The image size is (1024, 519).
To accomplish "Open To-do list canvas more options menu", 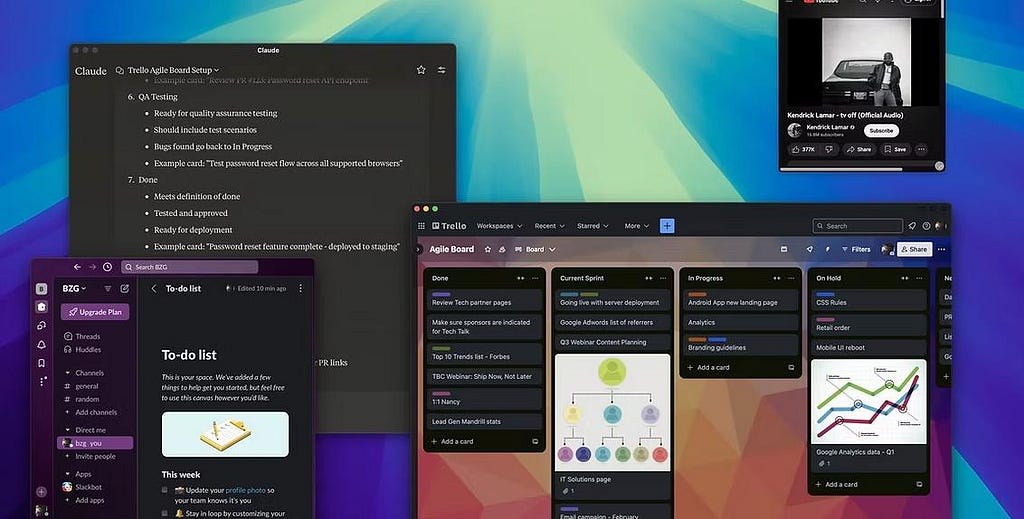I will tap(300, 288).
